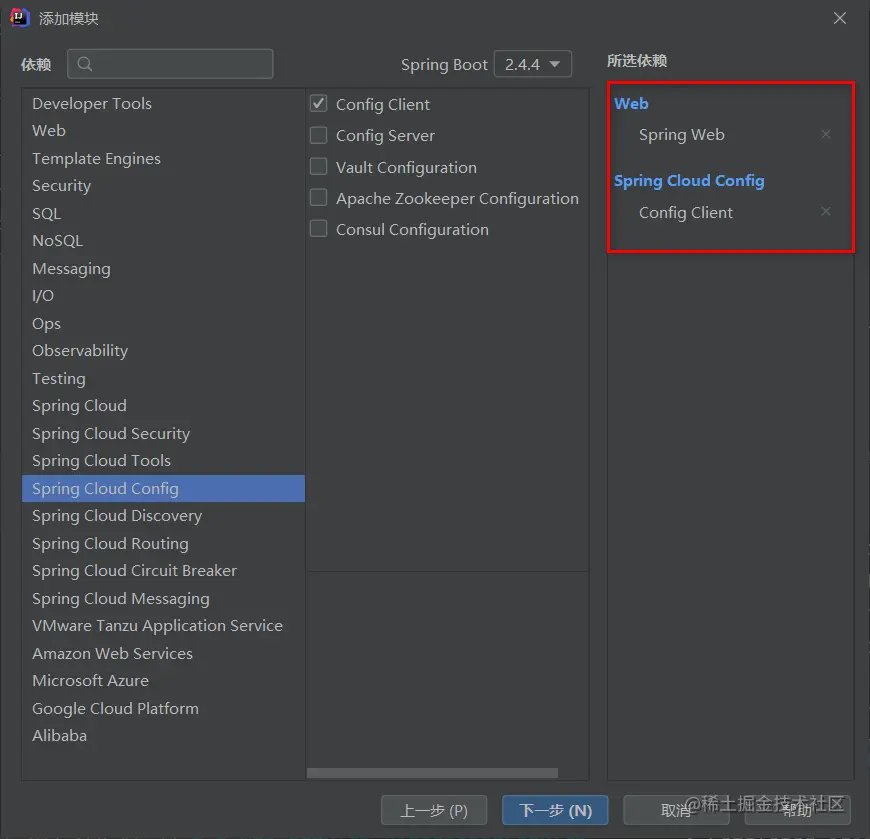Screen dimensions: 870x839
Task: Select the Spring Cloud category
Action: click(x=163, y=406)
